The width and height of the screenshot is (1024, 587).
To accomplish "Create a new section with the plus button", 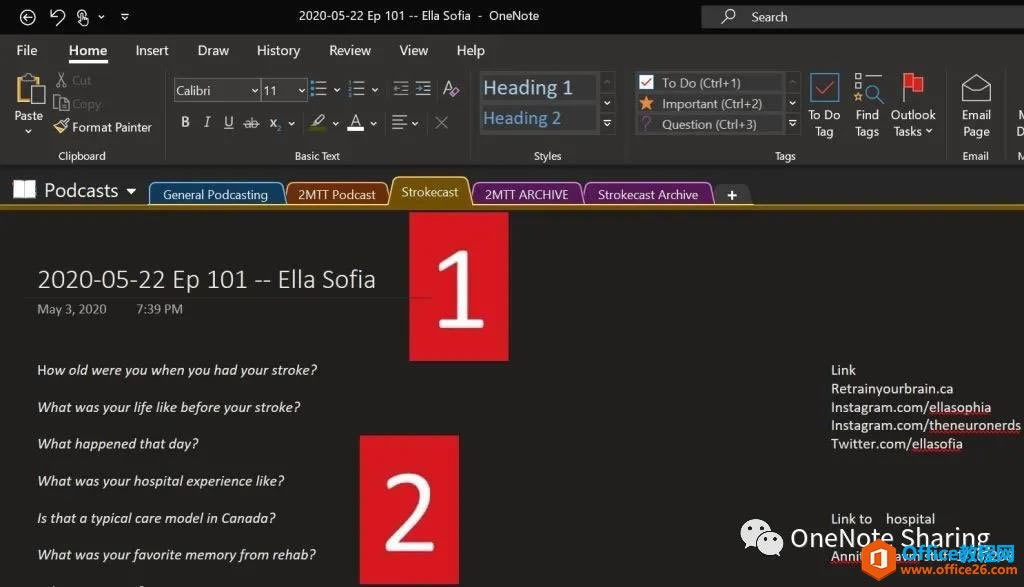I will coord(732,194).
